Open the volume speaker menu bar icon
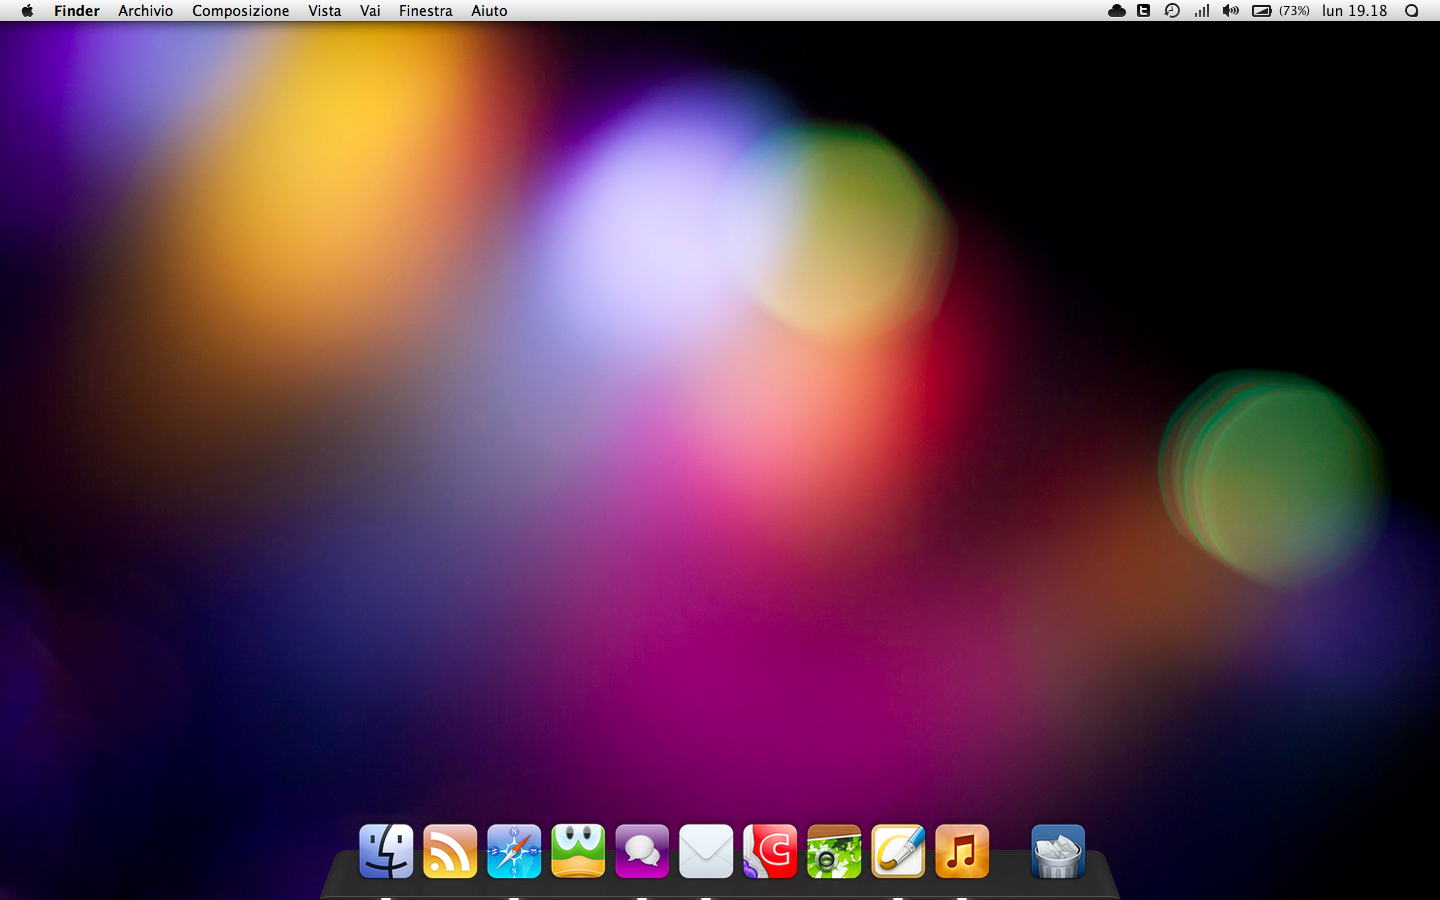The image size is (1440, 900). [1231, 11]
